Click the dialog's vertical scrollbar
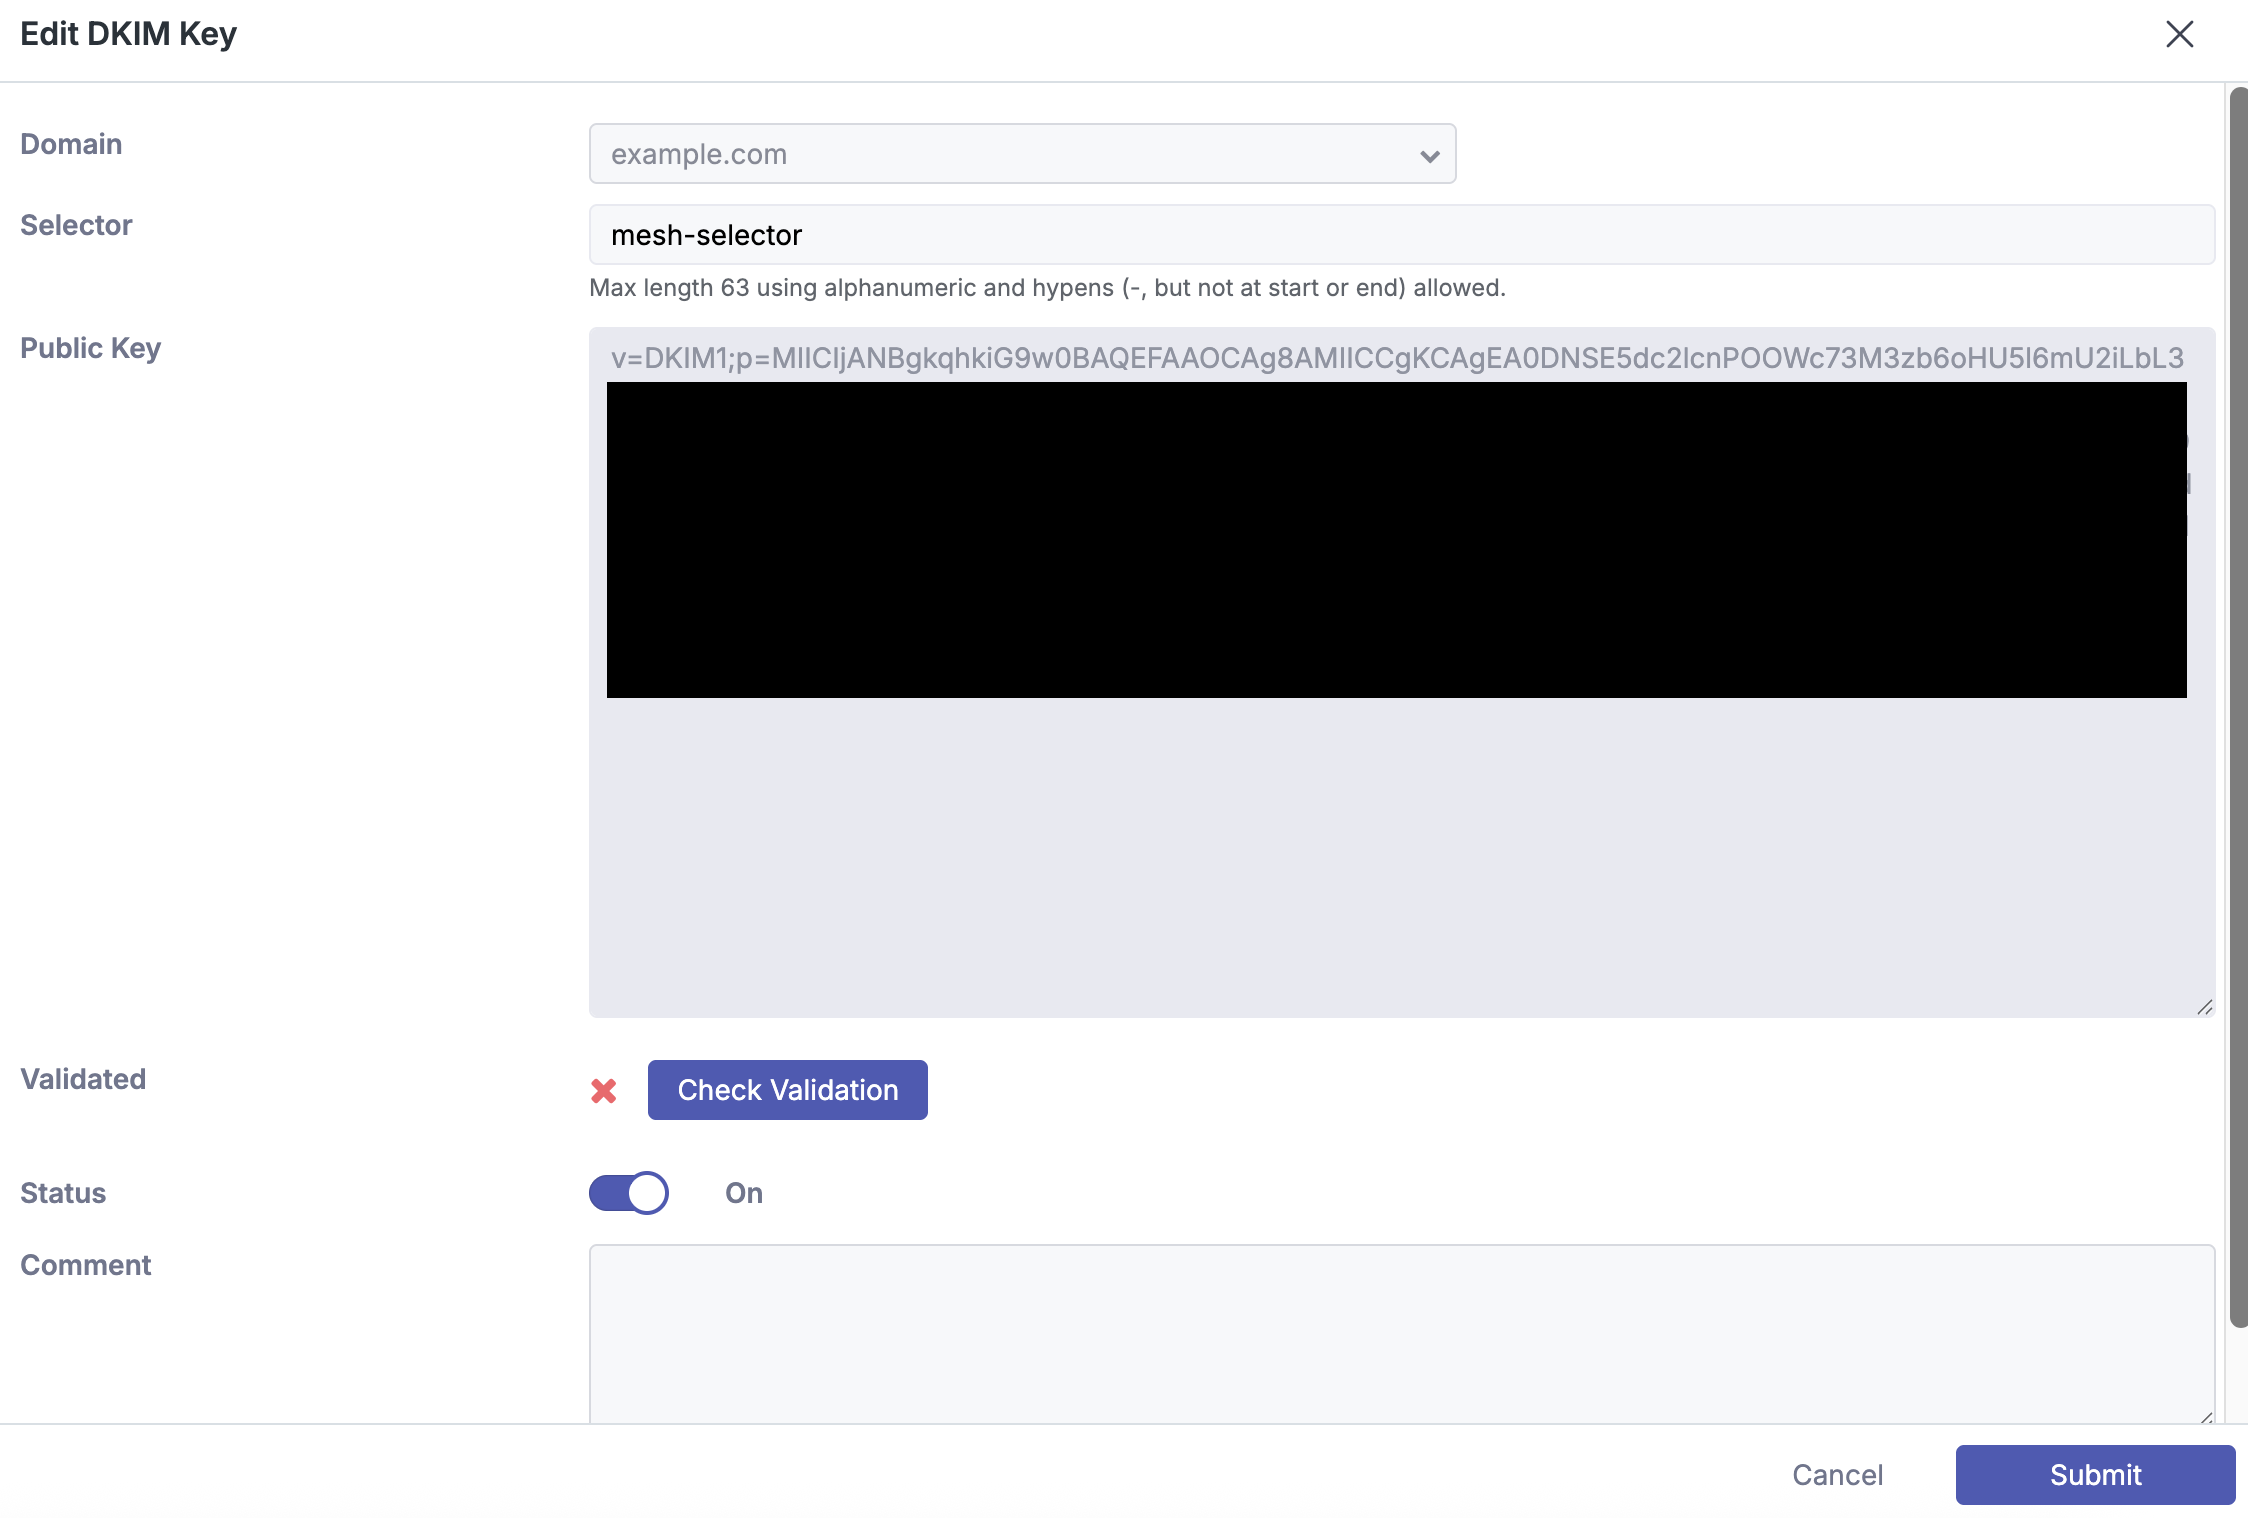The image size is (2248, 1518). 2238,700
